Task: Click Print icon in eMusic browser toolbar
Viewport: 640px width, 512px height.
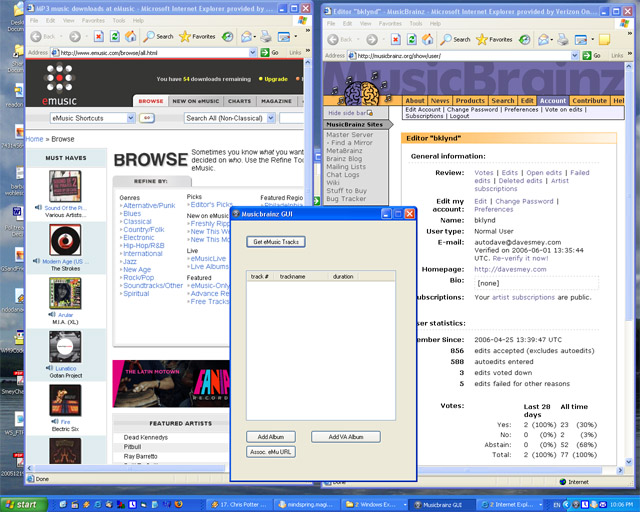Action: click(266, 37)
